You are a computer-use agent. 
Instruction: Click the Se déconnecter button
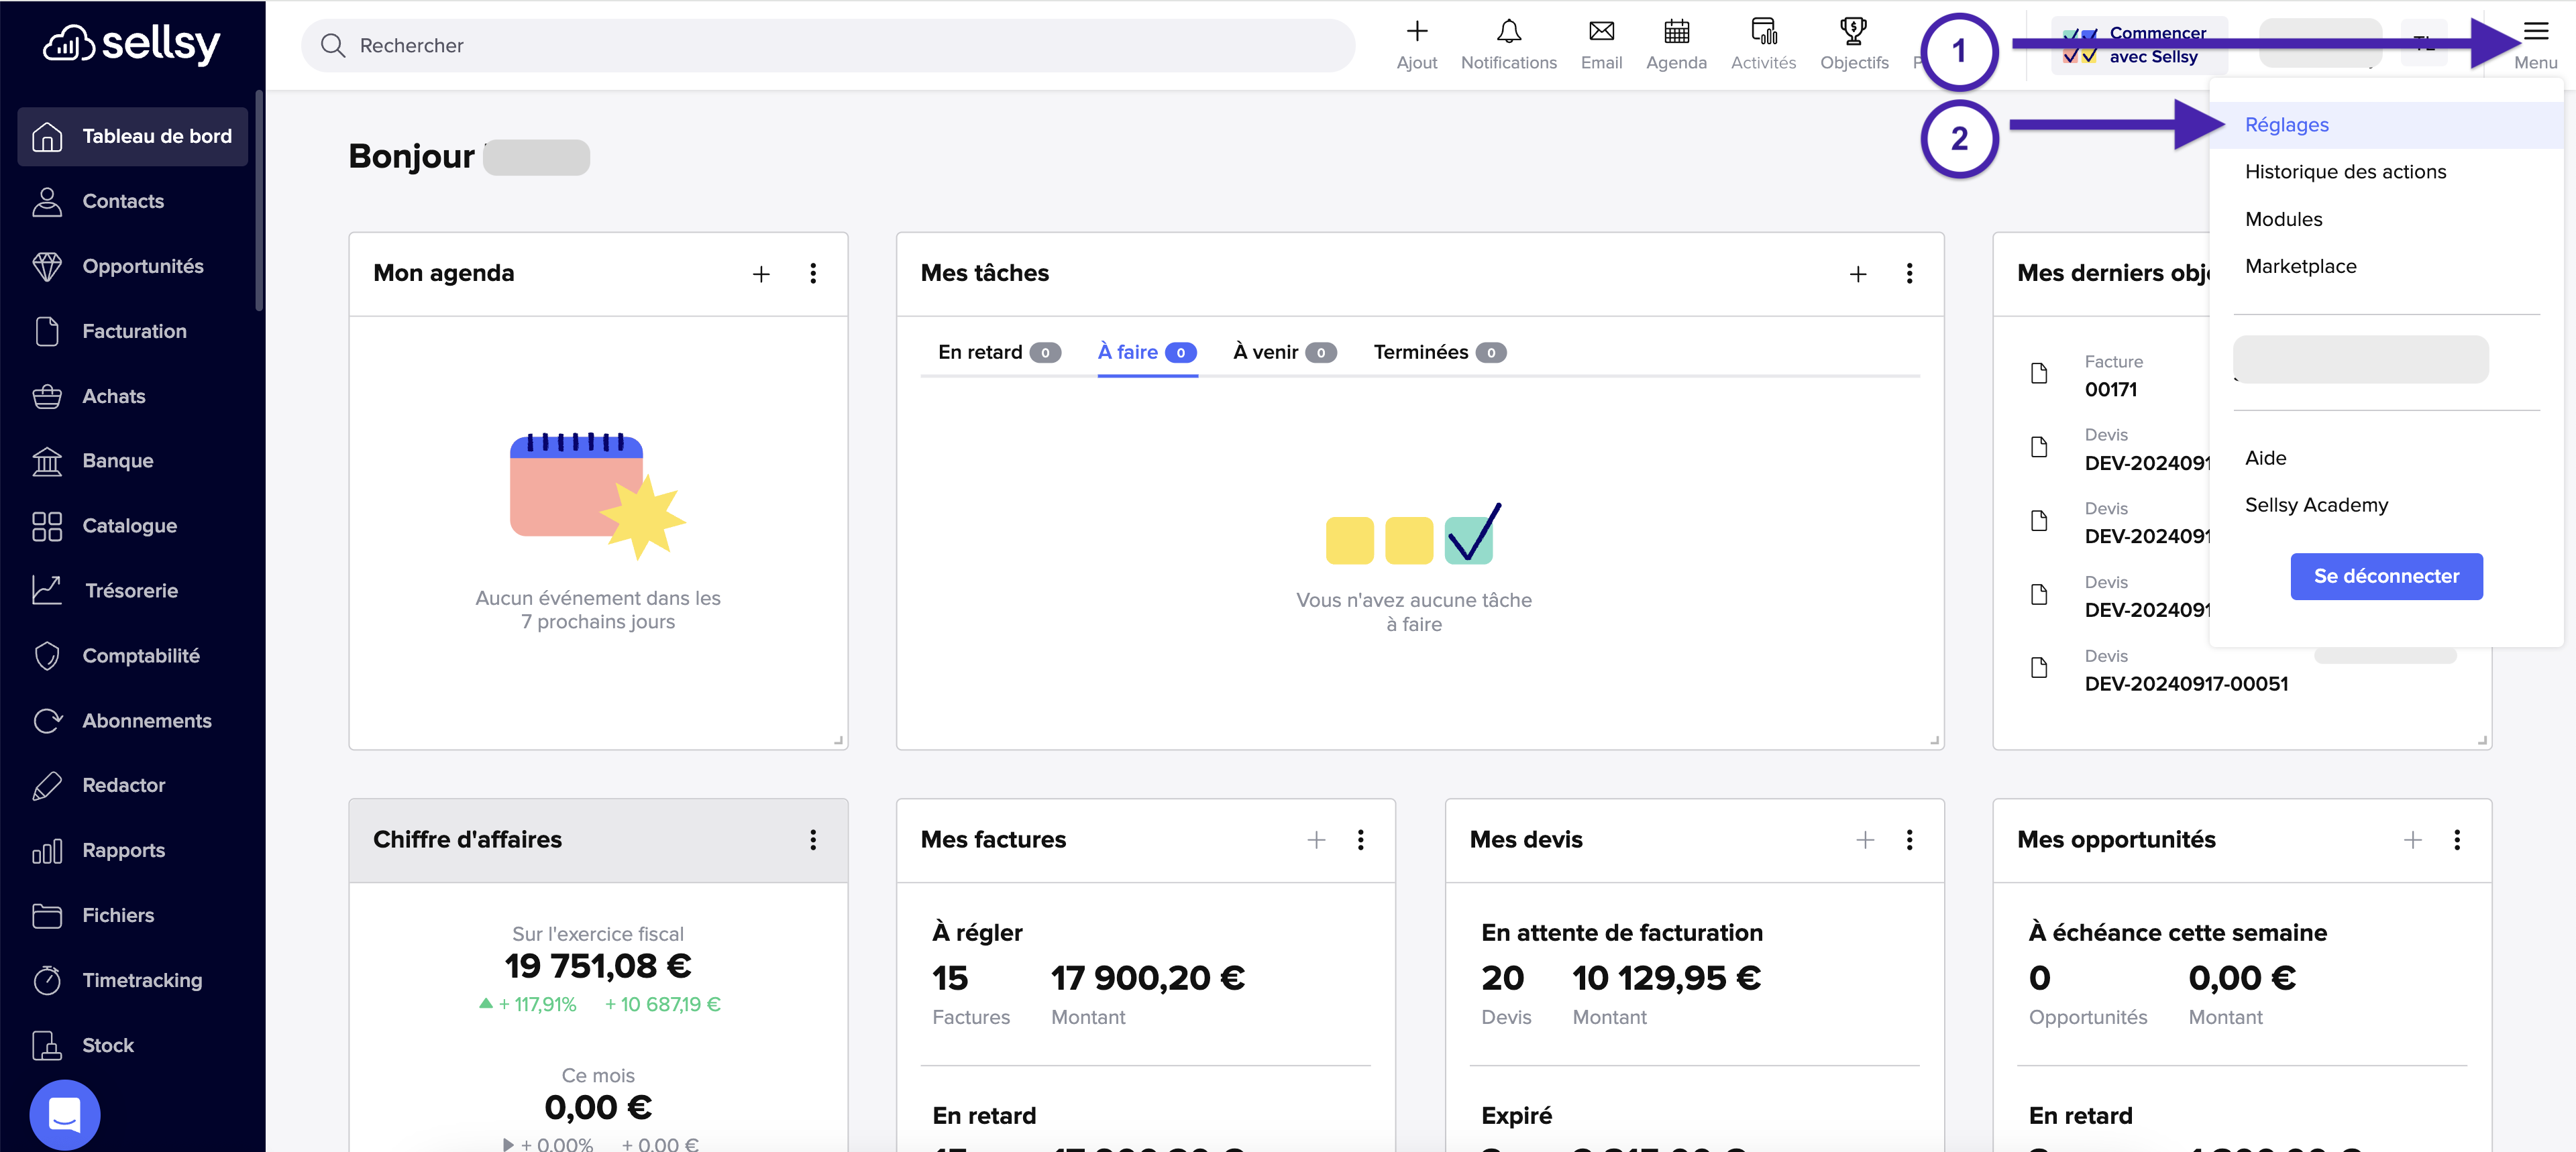pos(2385,576)
